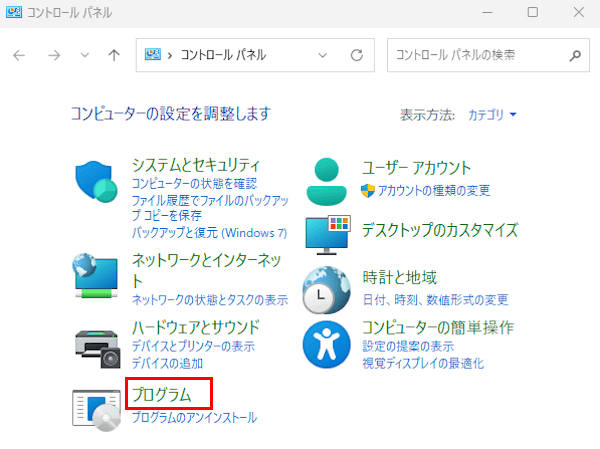The height and width of the screenshot is (449, 600).
Task: Click the Clock and Region globe icon
Action: pos(326,290)
